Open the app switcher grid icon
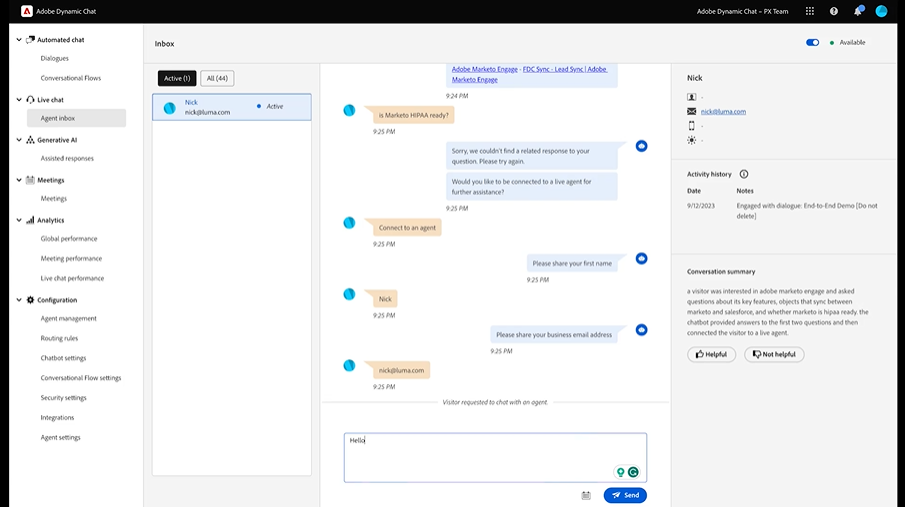The width and height of the screenshot is (905, 507). click(810, 11)
